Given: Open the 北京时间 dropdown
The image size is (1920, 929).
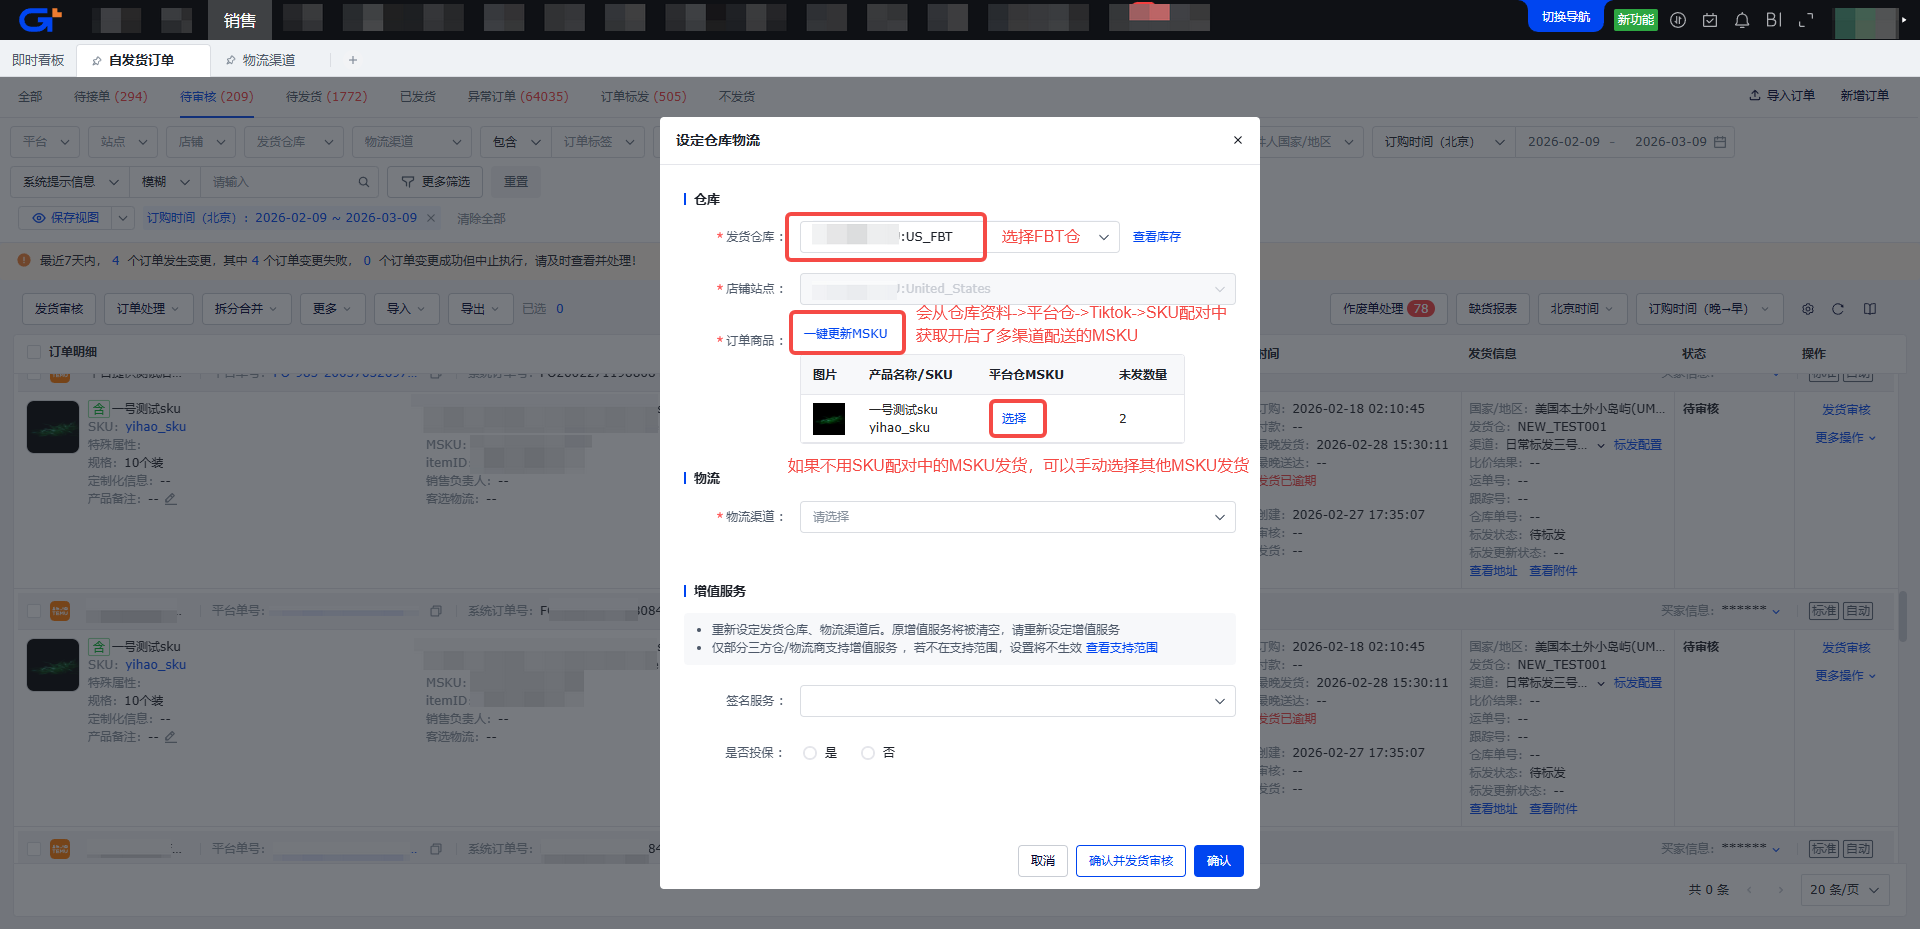Looking at the screenshot, I should 1582,309.
